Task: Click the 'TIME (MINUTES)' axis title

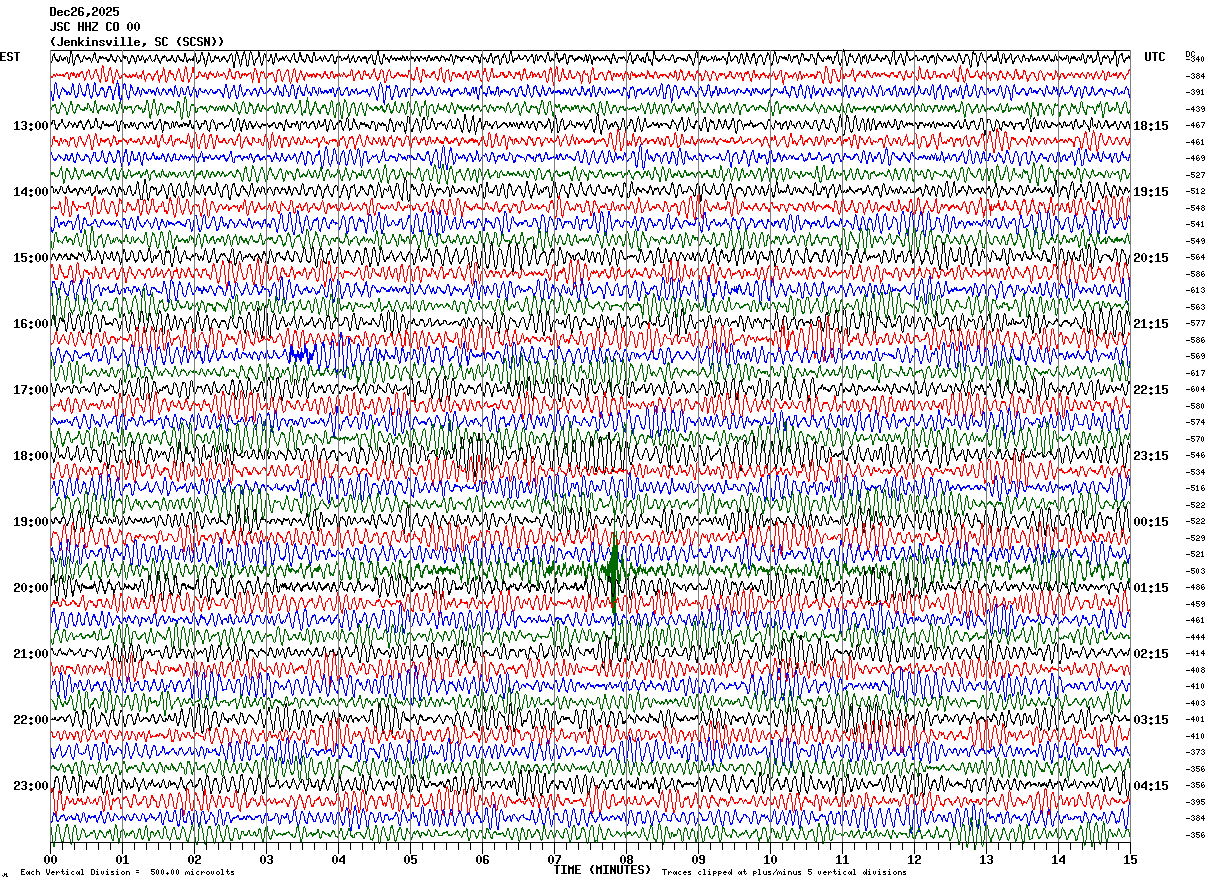Action: click(x=602, y=870)
